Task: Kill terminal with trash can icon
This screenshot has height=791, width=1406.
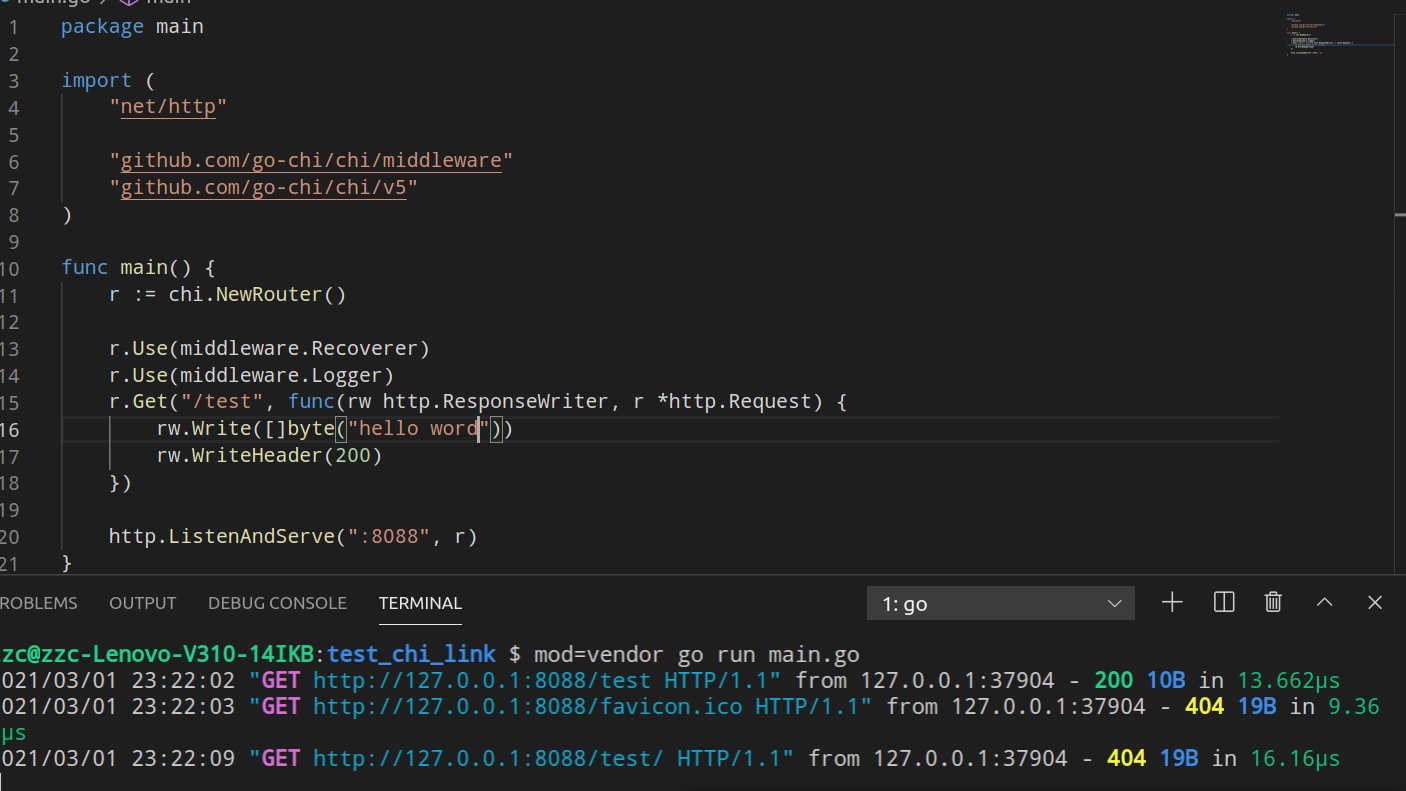Action: 1273,602
